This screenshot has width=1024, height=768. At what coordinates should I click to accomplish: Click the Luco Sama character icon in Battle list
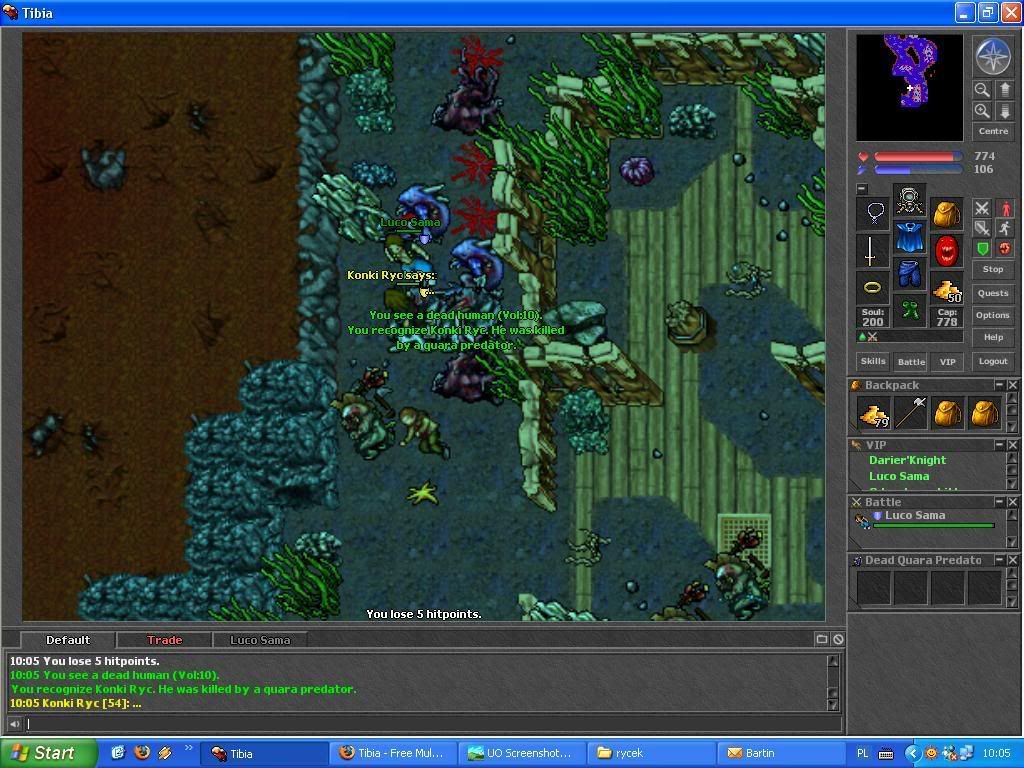coord(862,521)
